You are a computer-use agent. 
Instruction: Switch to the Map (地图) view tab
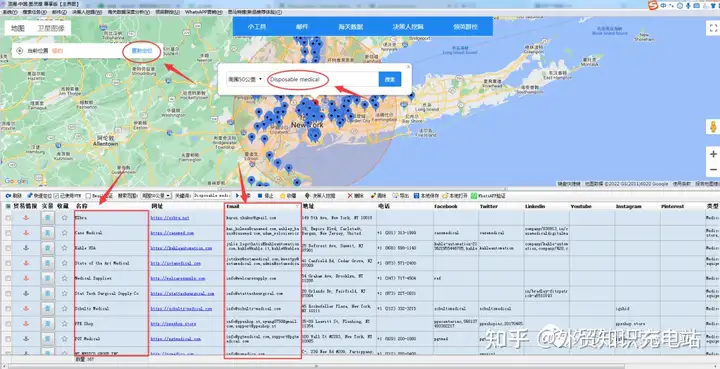(x=18, y=28)
